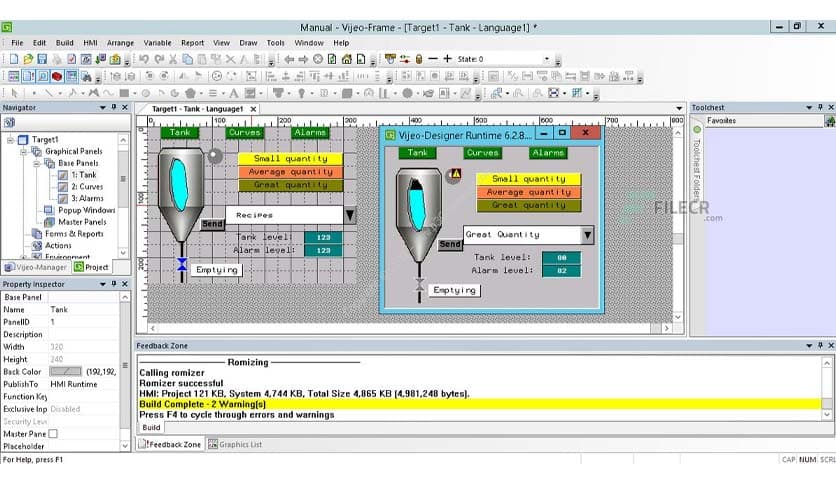Open the editor tab list dropdown arrow
Screen dimensions: 836x484
[x=679, y=108]
